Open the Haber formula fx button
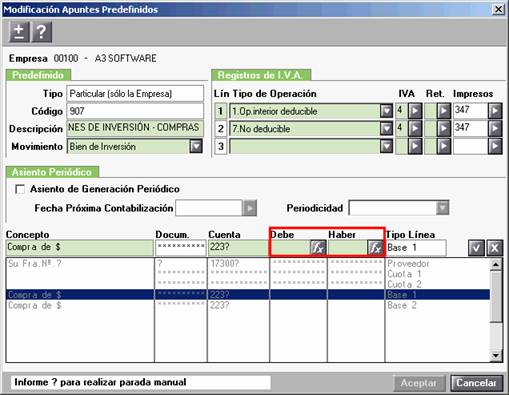Image resolution: width=509 pixels, height=395 pixels. [375, 248]
